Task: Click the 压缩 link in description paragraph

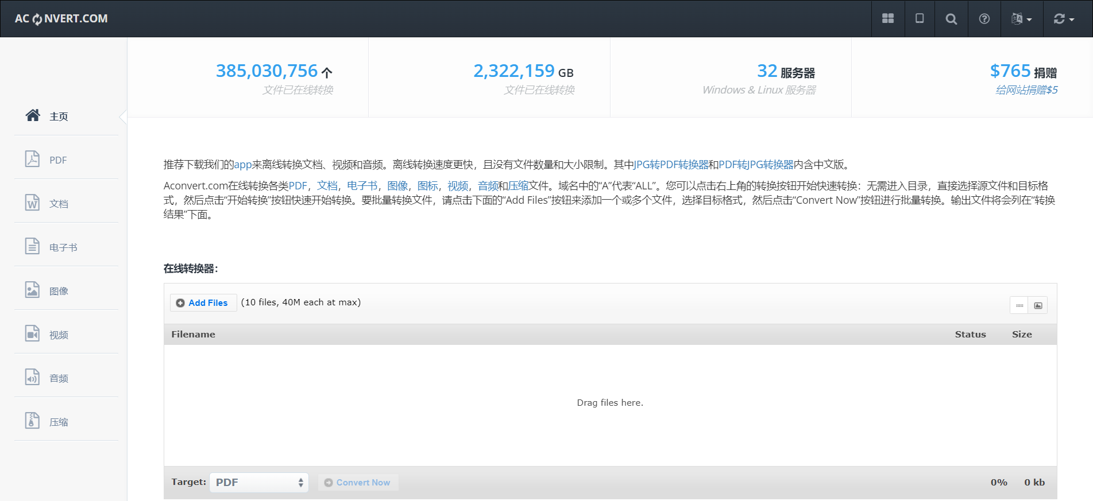Action: [518, 186]
